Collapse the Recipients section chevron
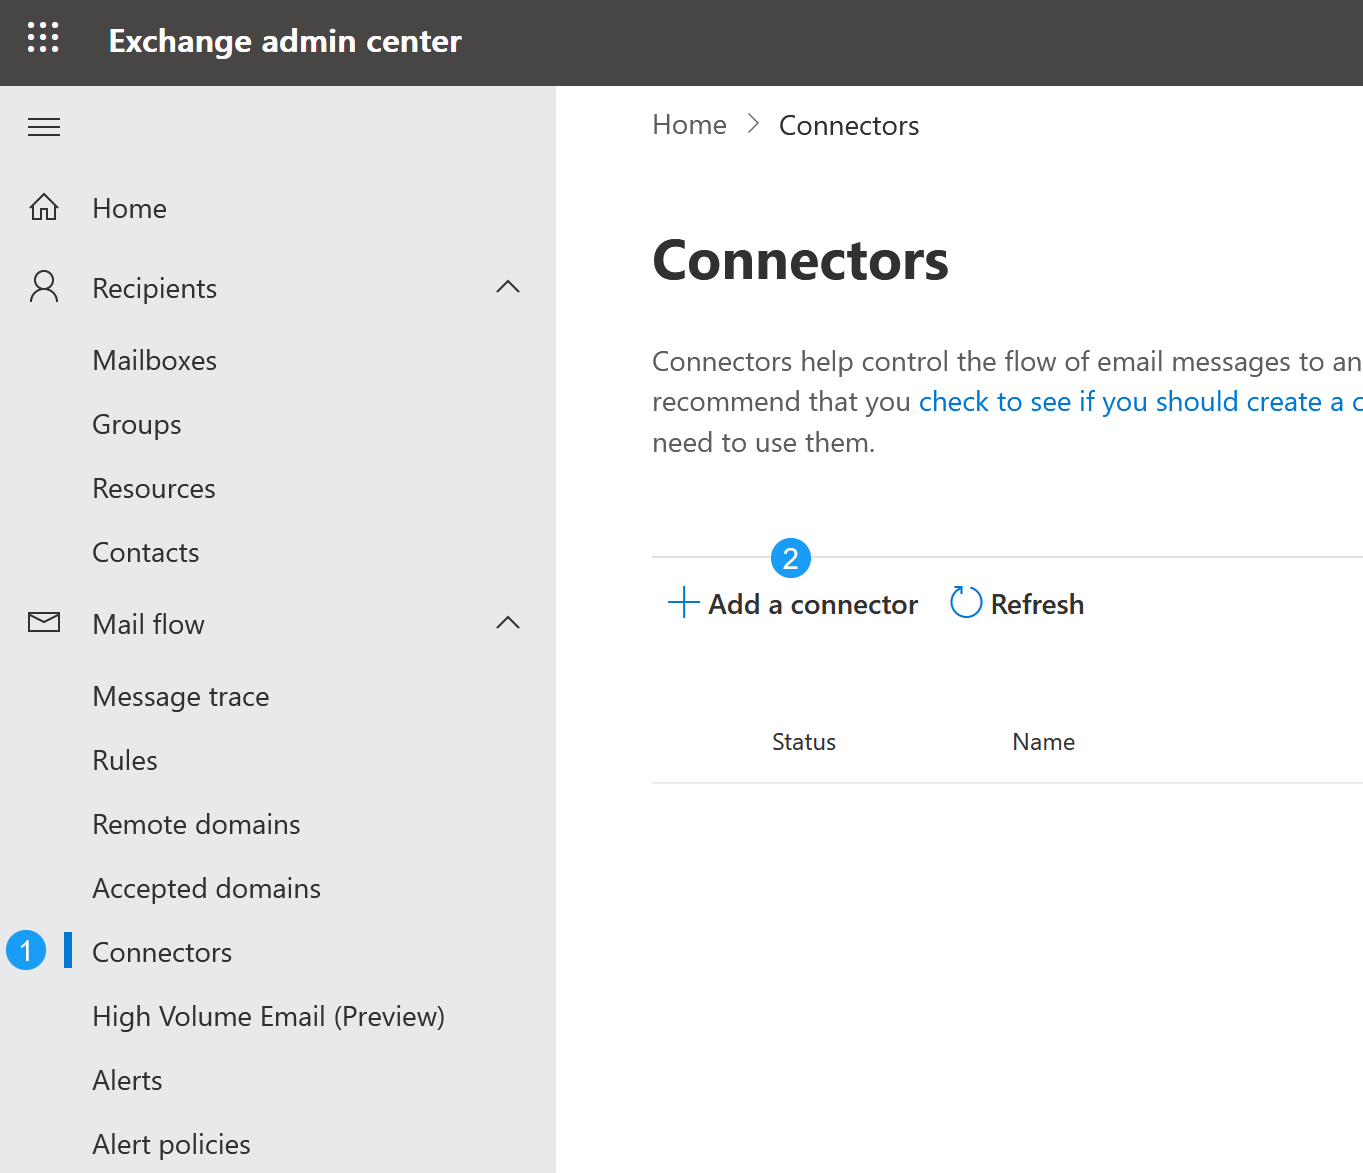The image size is (1363, 1173). coord(508,286)
